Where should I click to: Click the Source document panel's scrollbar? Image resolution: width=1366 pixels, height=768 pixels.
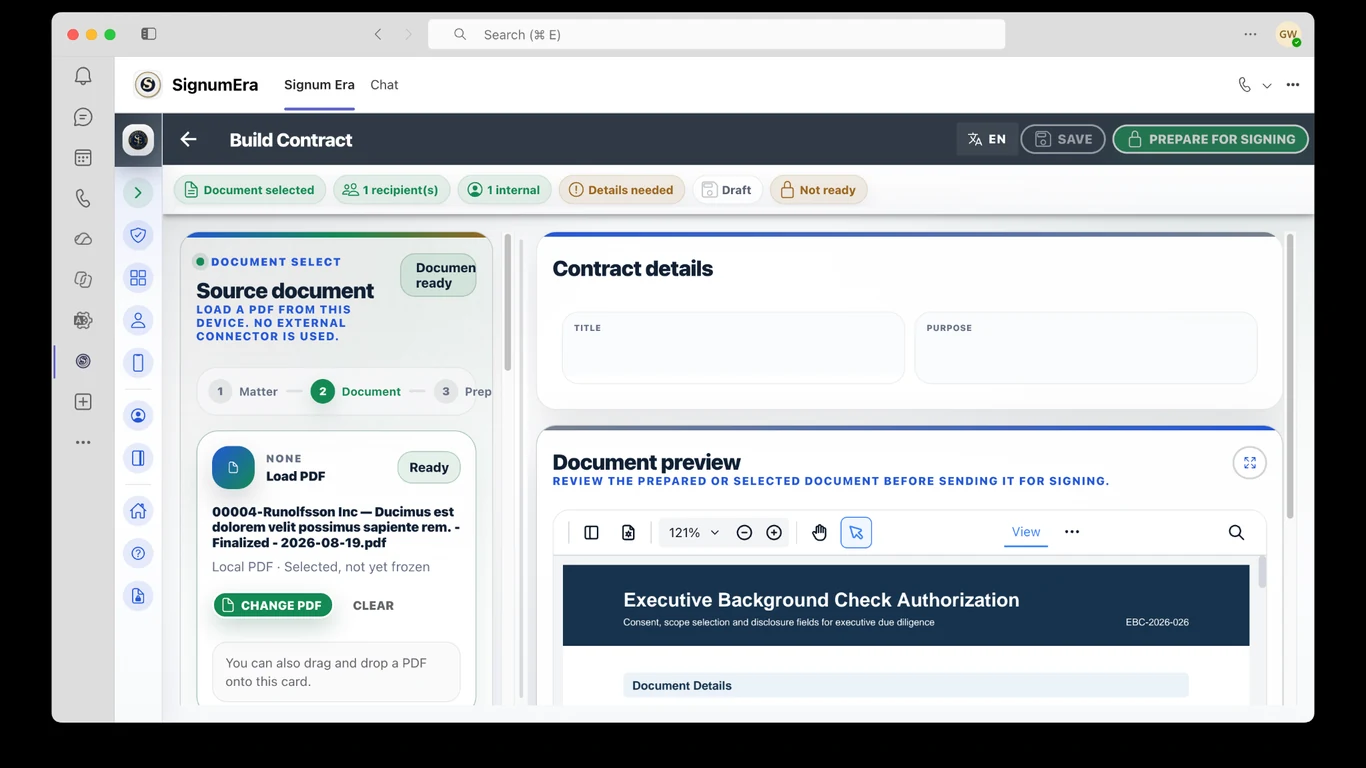pos(507,304)
